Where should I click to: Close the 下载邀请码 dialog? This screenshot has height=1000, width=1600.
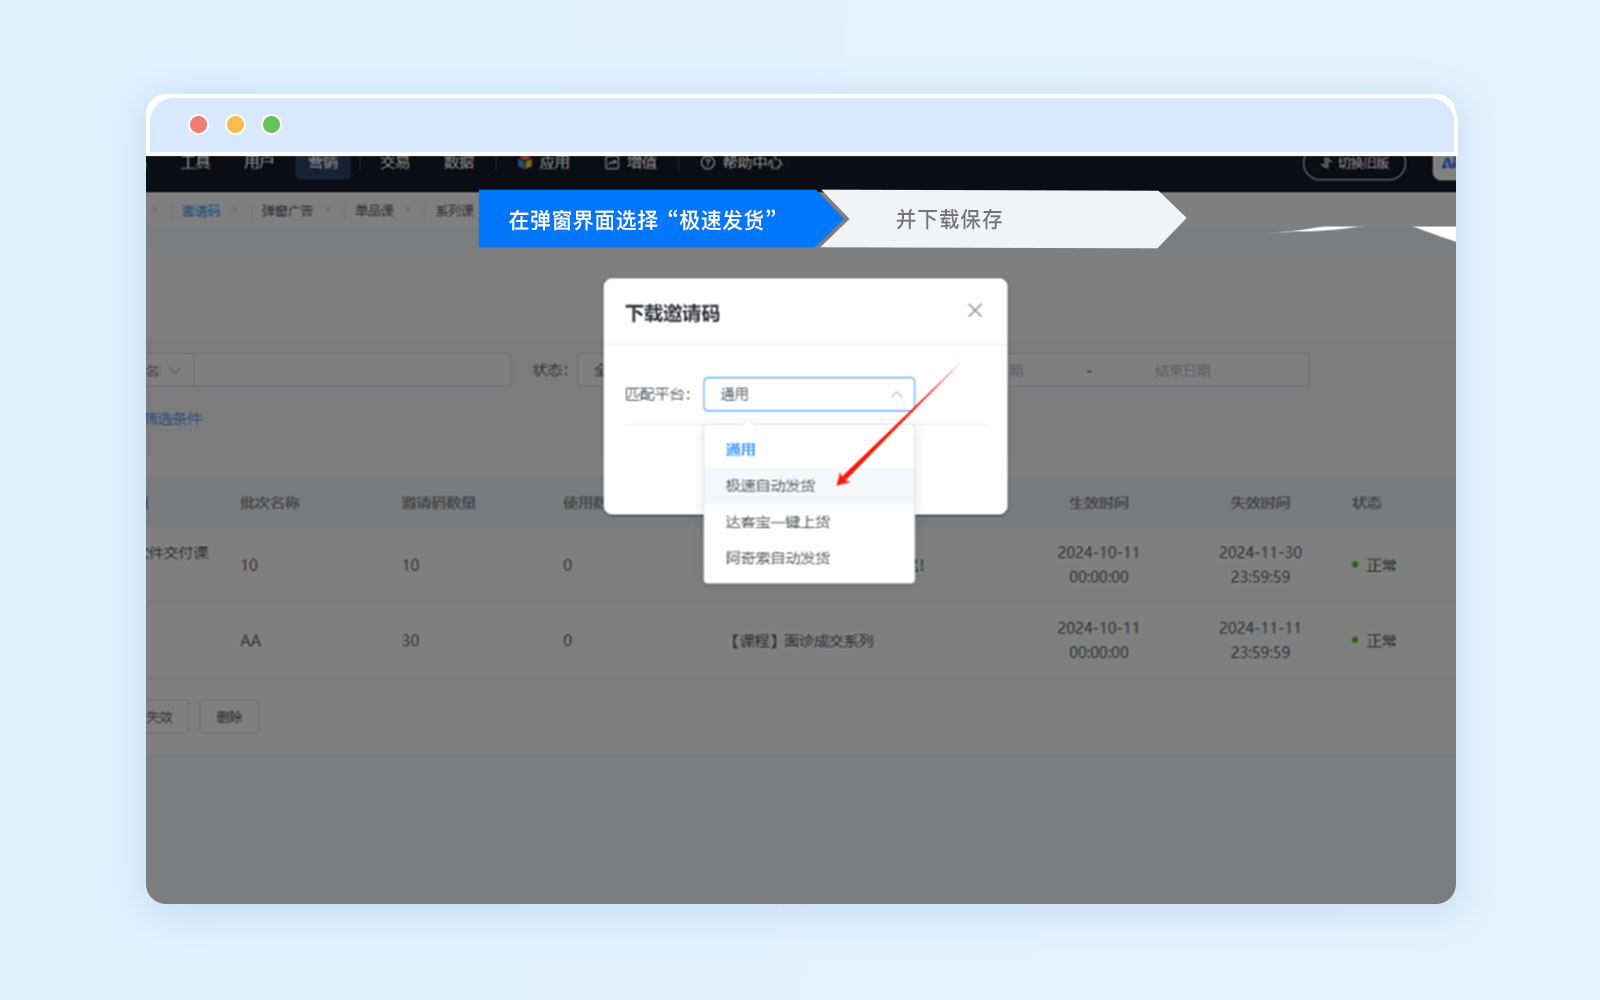point(975,311)
